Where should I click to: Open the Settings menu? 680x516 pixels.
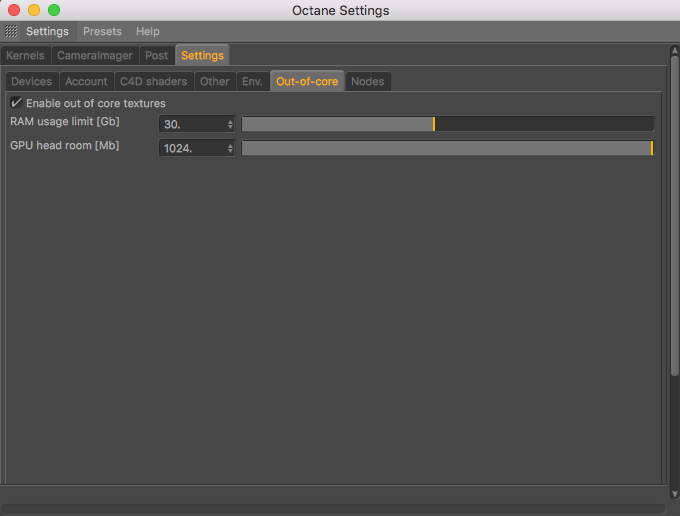tap(47, 31)
